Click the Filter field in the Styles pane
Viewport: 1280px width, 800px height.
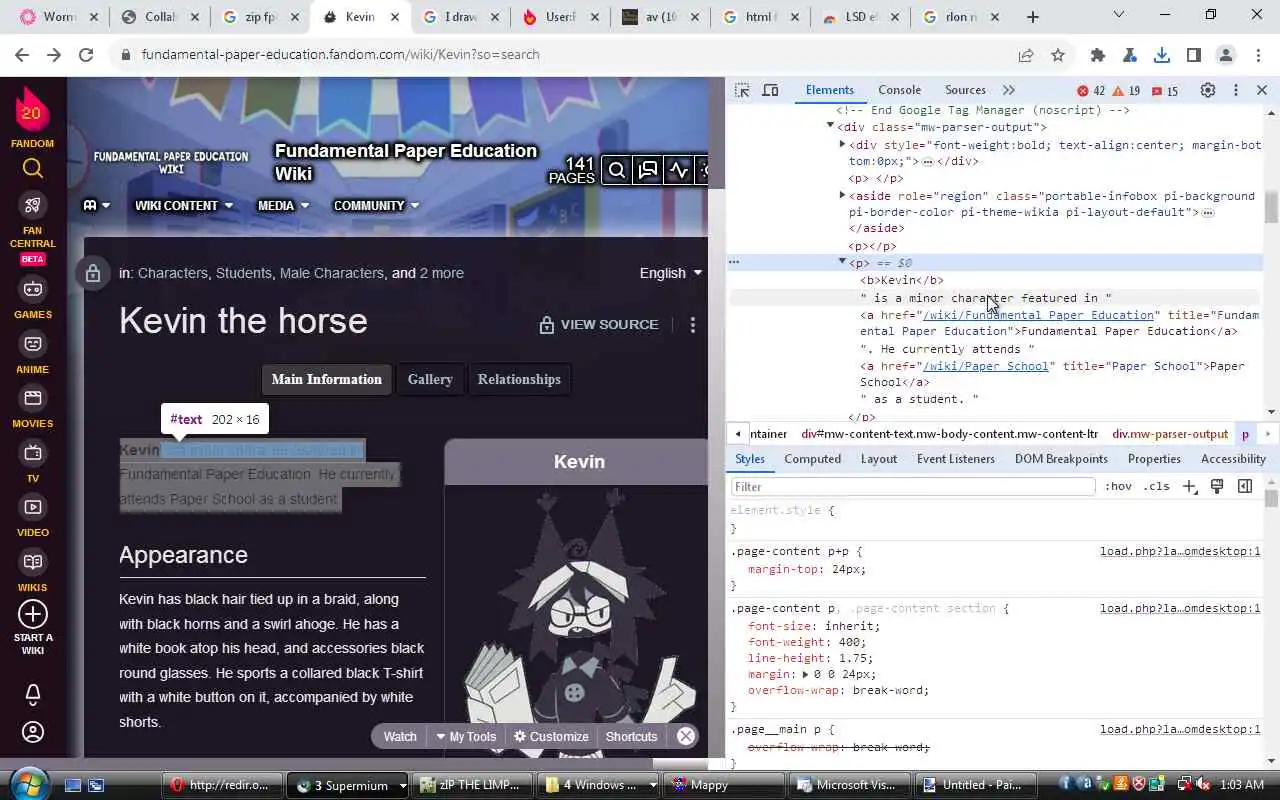(x=913, y=486)
